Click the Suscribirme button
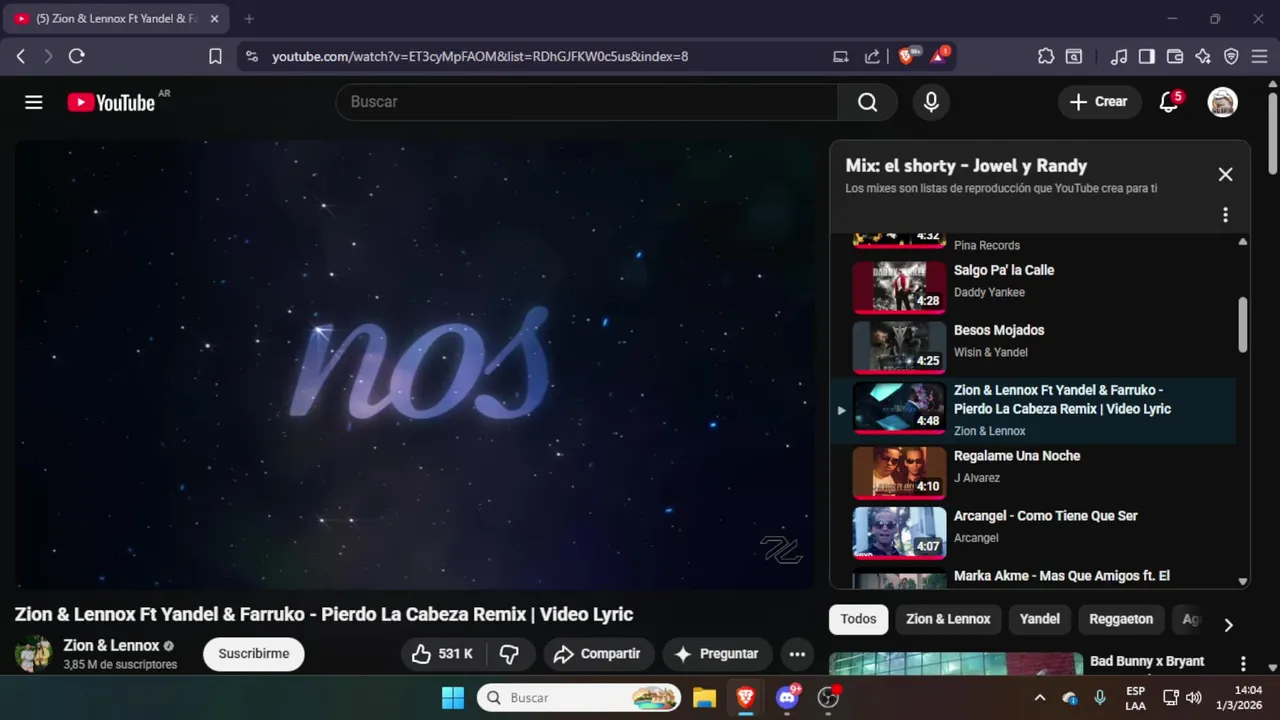Screen dimensions: 1280x720 coord(254,654)
